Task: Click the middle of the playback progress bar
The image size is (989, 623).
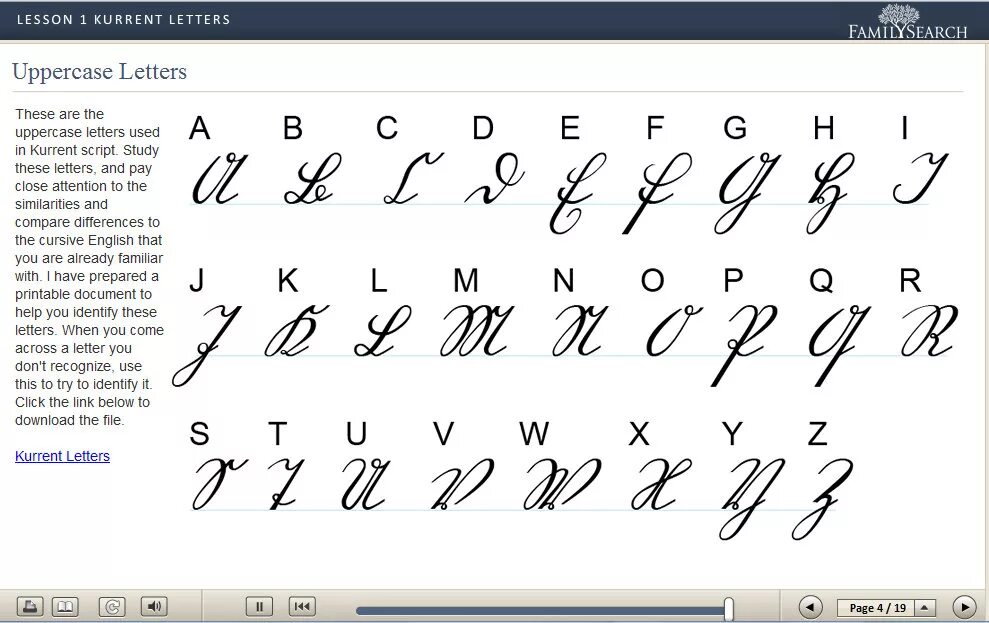Action: coord(542,610)
